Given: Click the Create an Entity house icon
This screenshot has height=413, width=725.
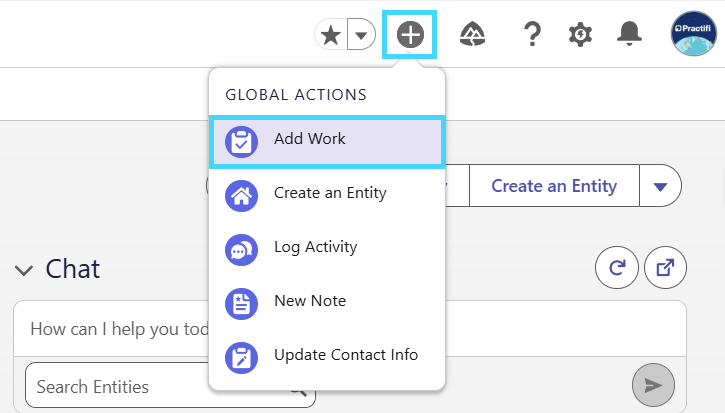Looking at the screenshot, I should click(241, 196).
